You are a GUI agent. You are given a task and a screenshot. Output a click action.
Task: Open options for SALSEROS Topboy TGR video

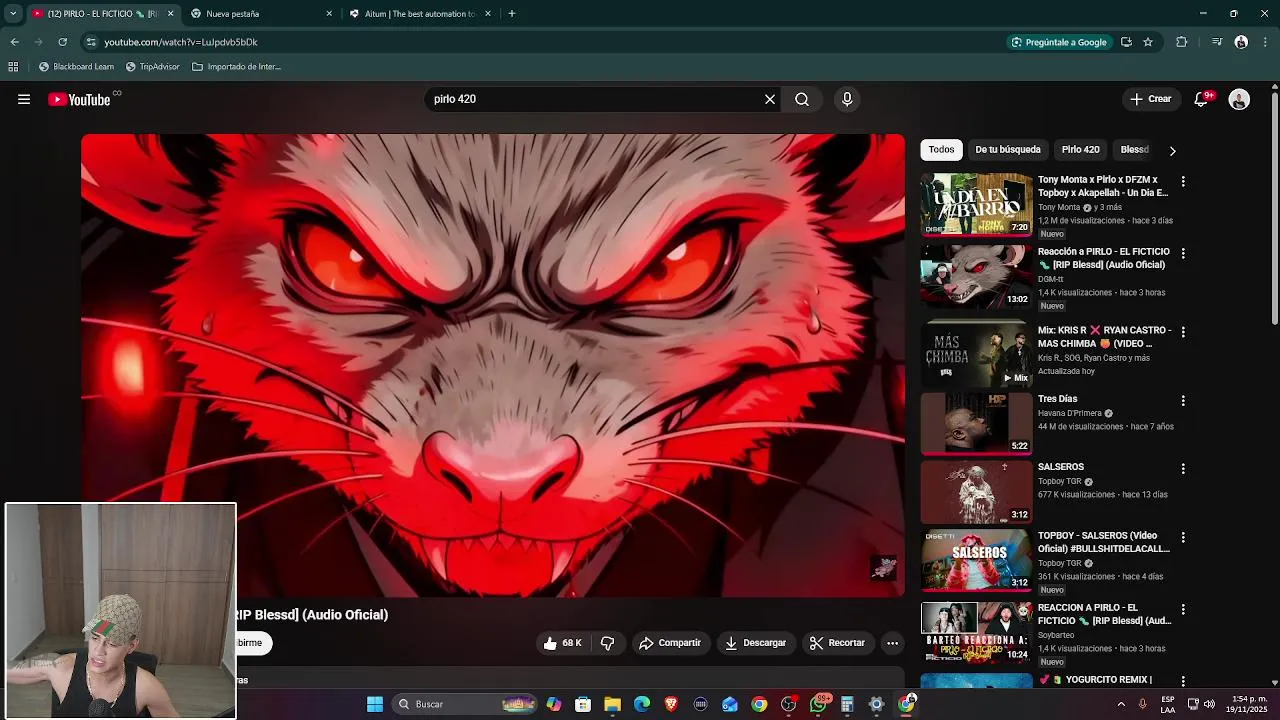(x=1183, y=468)
